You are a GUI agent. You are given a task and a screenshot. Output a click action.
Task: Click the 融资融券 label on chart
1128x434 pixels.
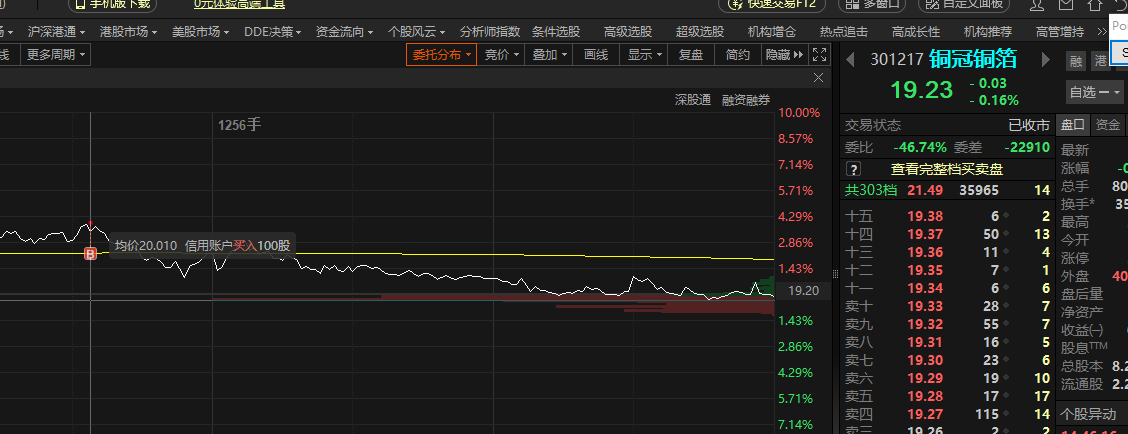[746, 101]
